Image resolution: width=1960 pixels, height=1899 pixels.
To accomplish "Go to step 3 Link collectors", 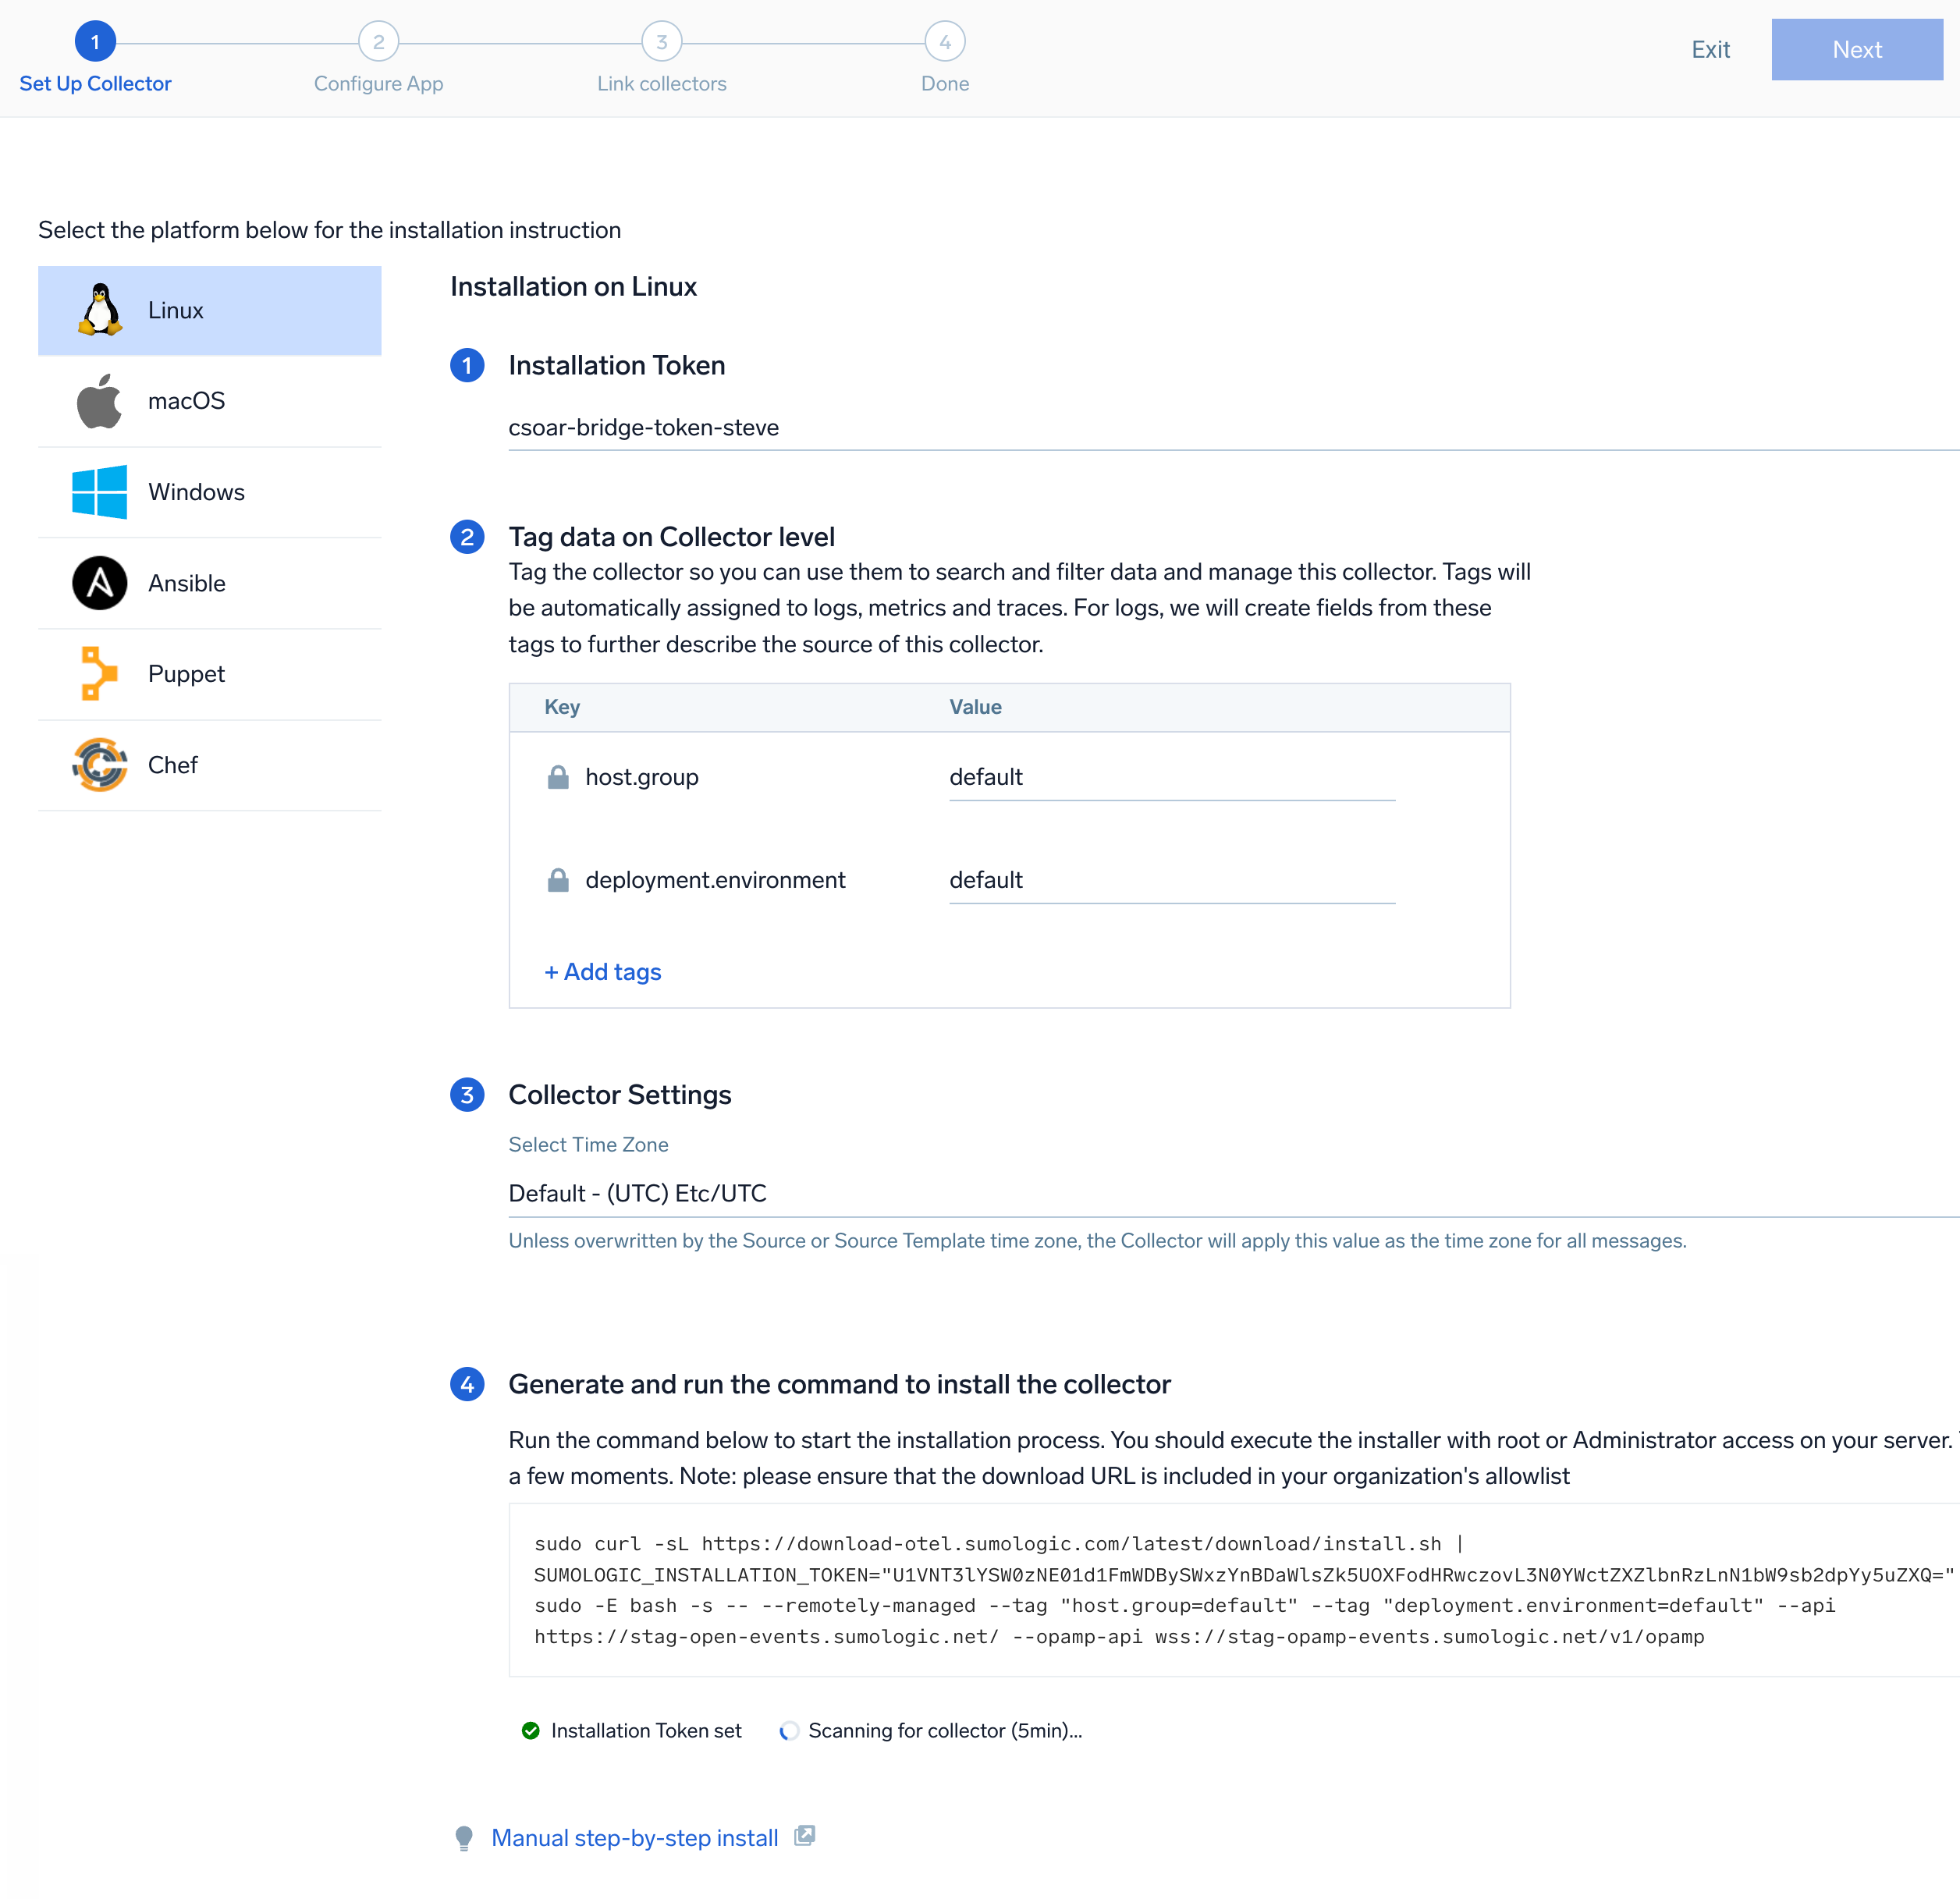I will 661,42.
